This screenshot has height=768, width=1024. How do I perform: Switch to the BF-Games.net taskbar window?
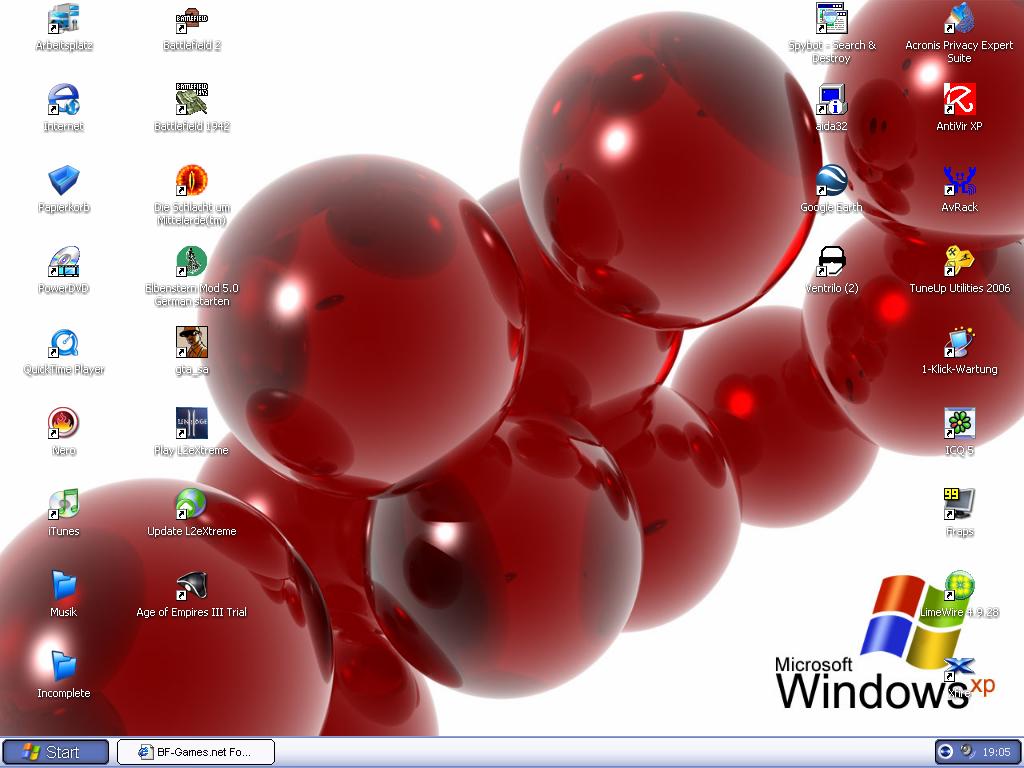[x=196, y=752]
